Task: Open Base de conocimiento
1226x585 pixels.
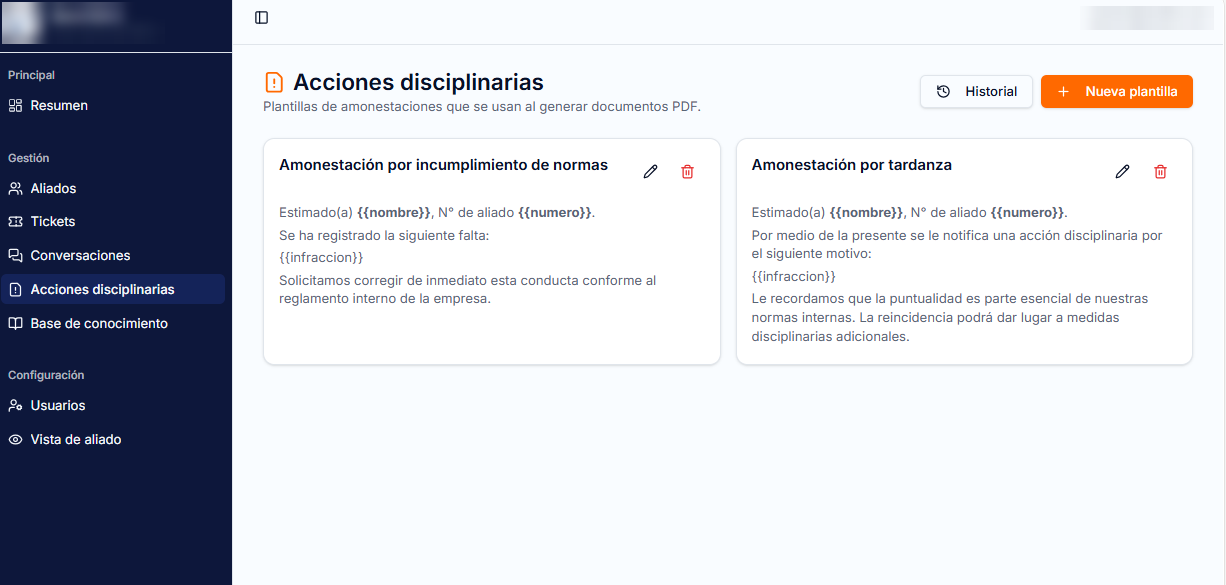Action: [113, 323]
